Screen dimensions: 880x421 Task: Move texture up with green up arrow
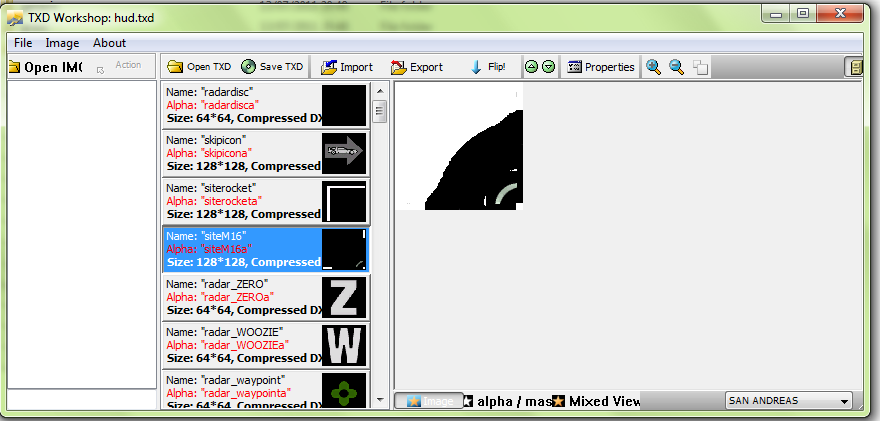click(x=531, y=67)
